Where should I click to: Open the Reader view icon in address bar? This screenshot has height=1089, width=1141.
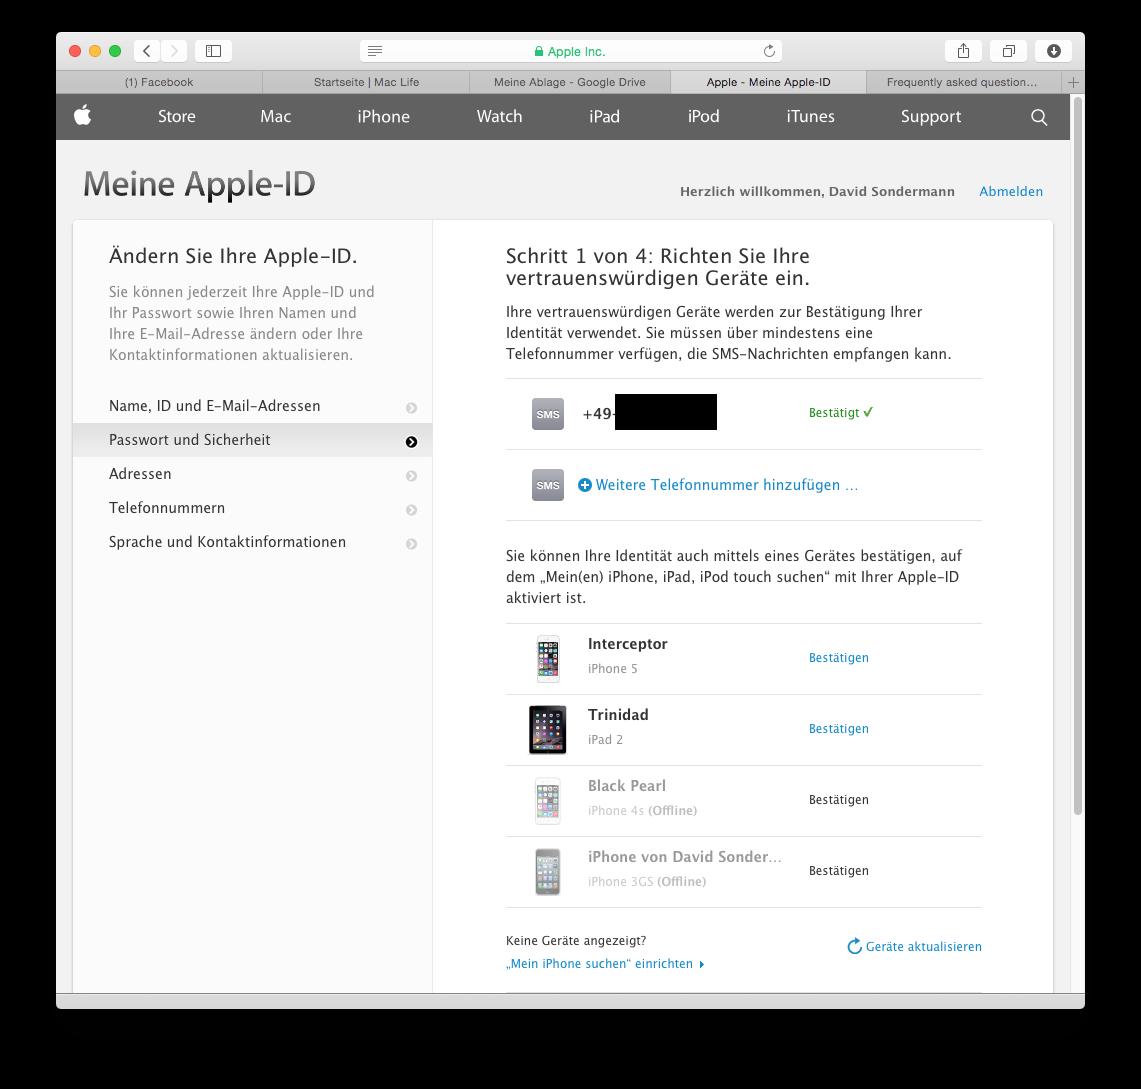coord(375,51)
